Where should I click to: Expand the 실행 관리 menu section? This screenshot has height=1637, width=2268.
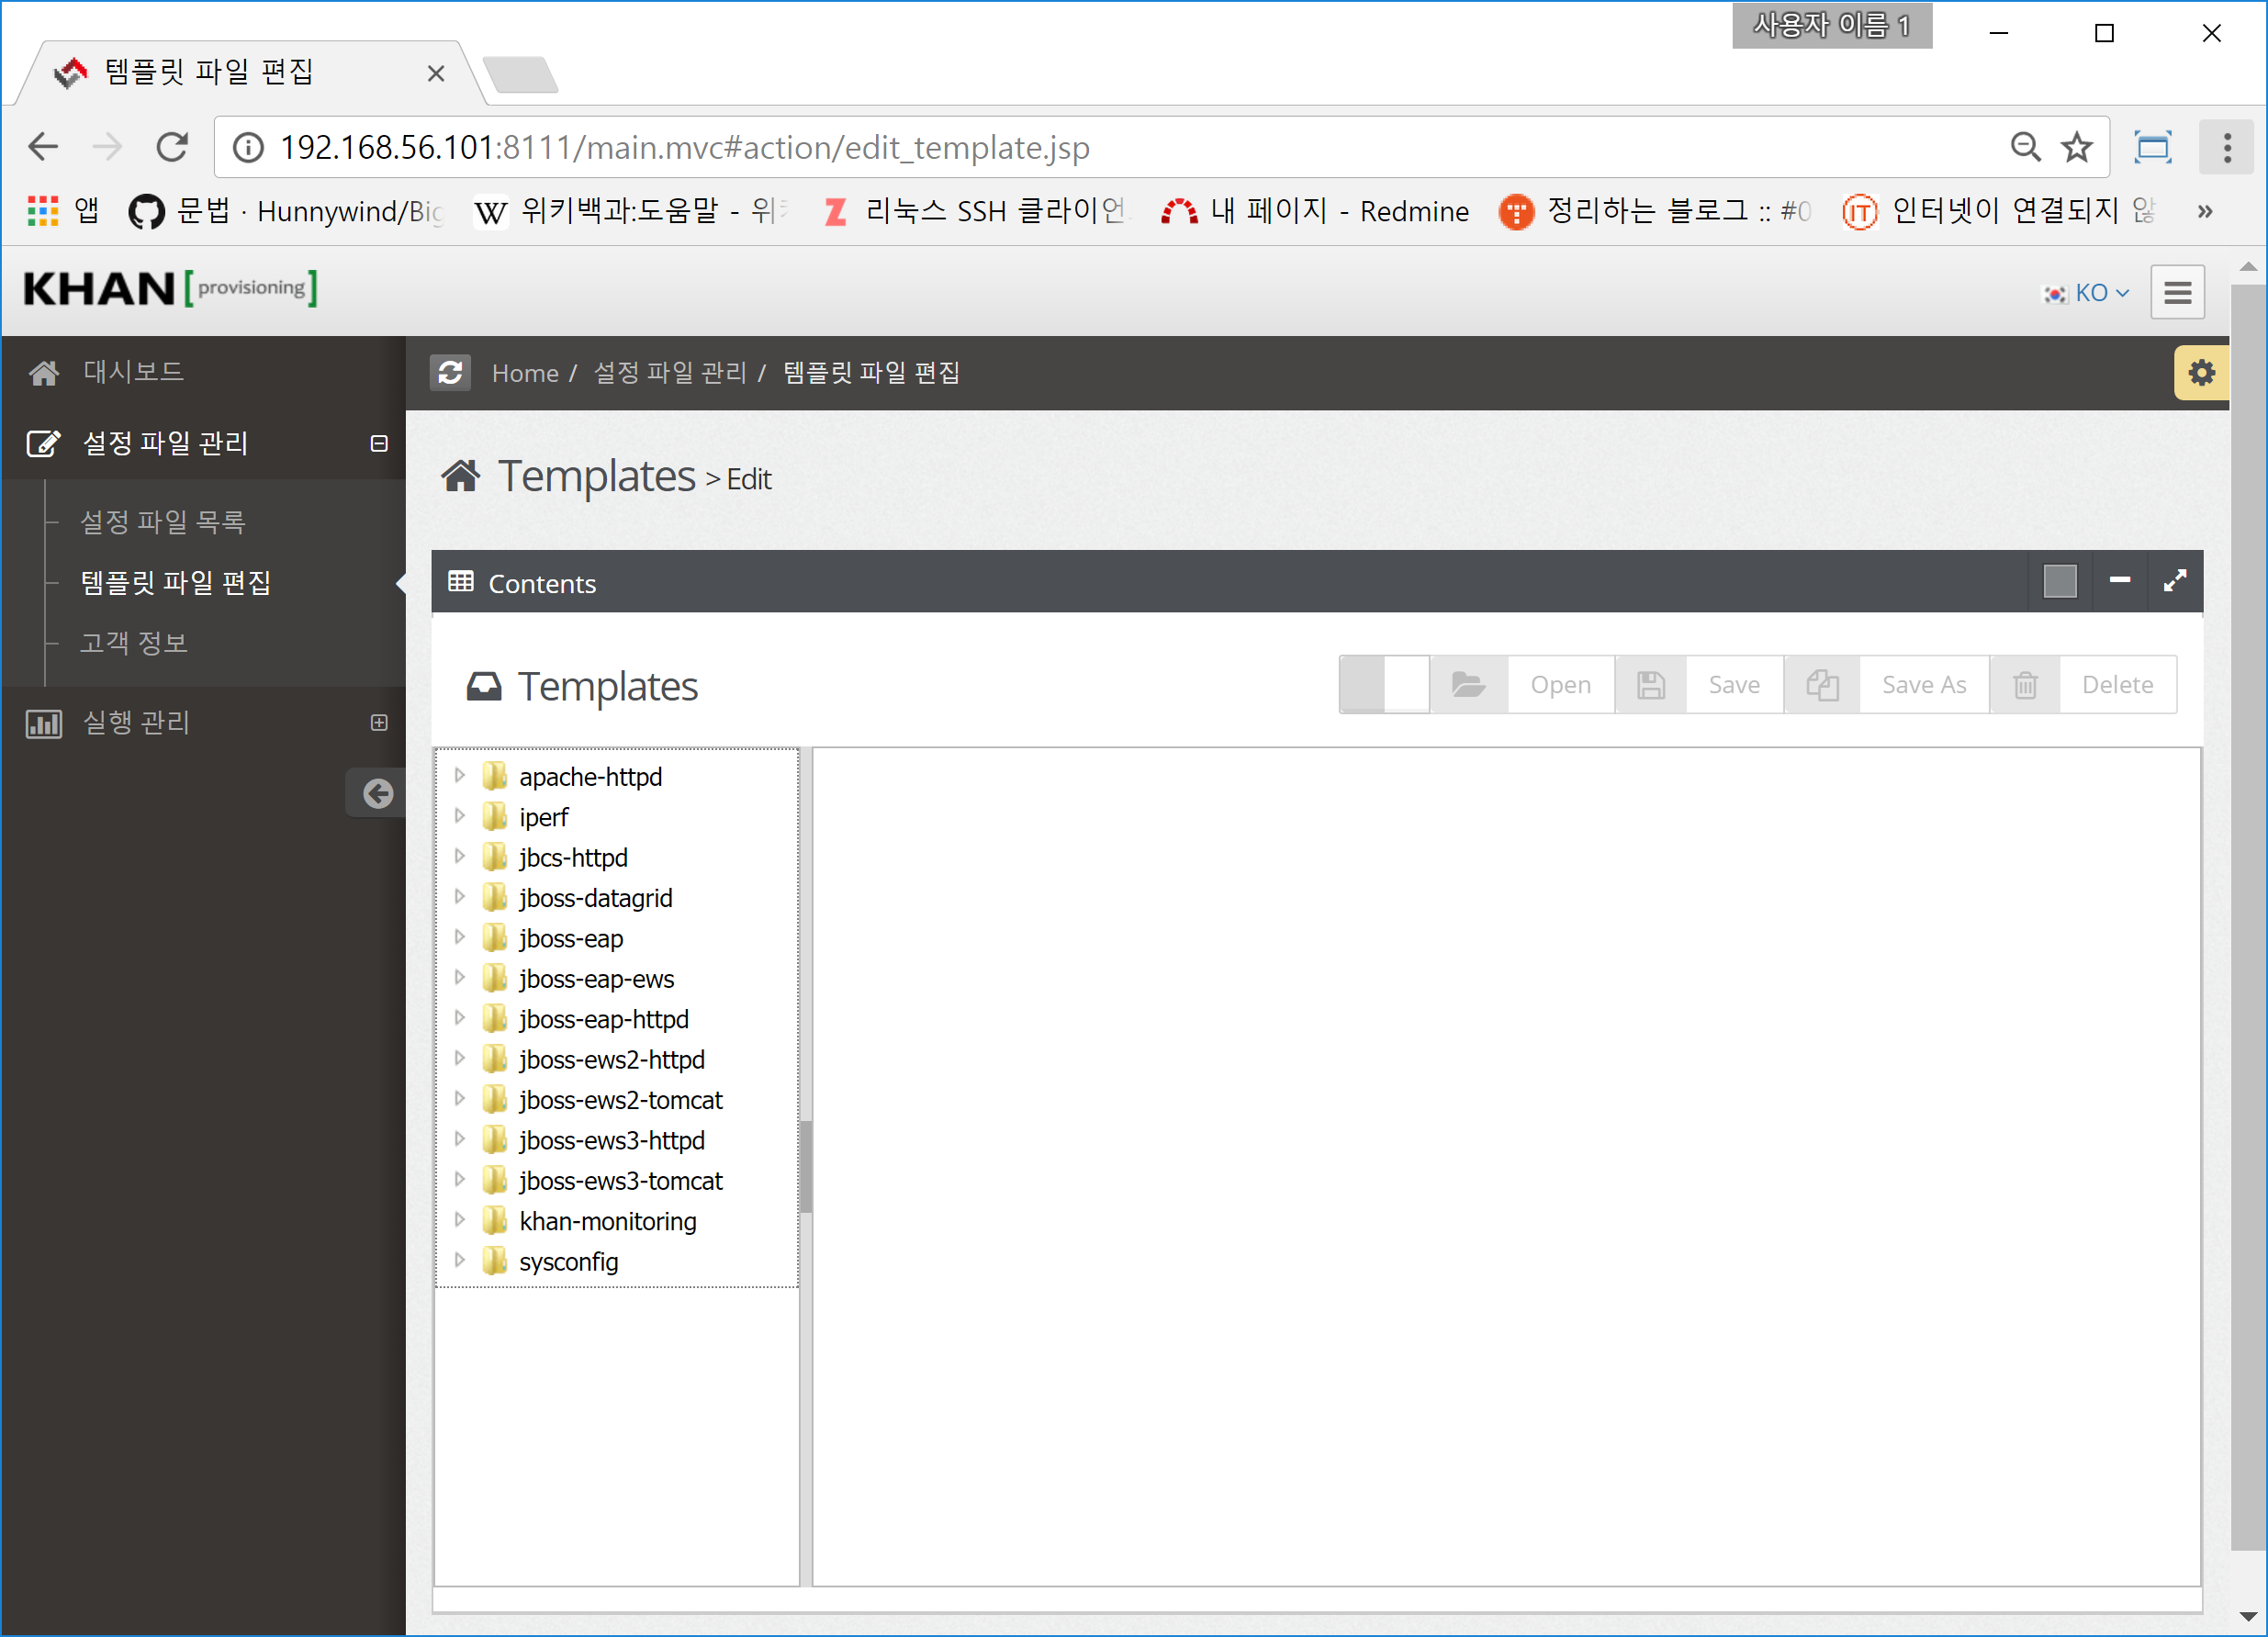pos(379,722)
